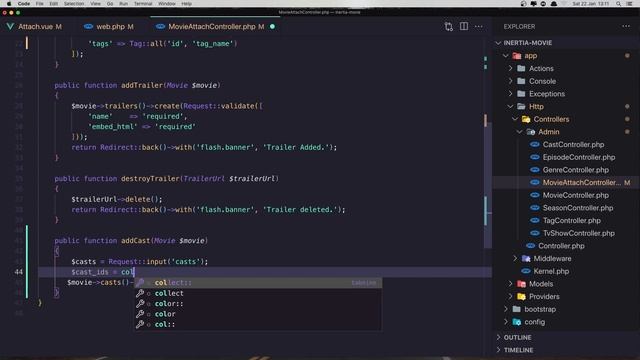This screenshot has width=640, height=360.
Task: Open the Control Center icon in the menu bar
Action: click(629, 4)
